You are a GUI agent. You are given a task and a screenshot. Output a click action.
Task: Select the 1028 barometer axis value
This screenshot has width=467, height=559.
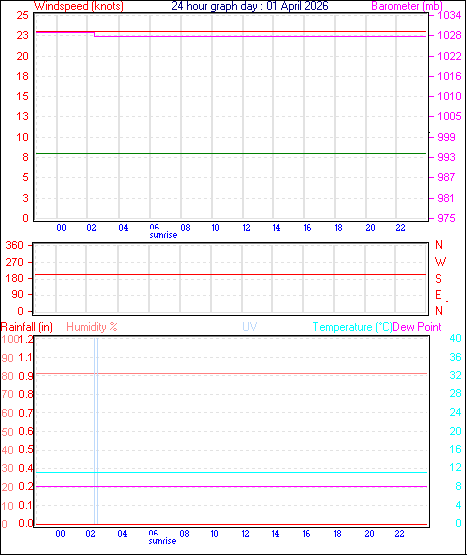(x=449, y=35)
